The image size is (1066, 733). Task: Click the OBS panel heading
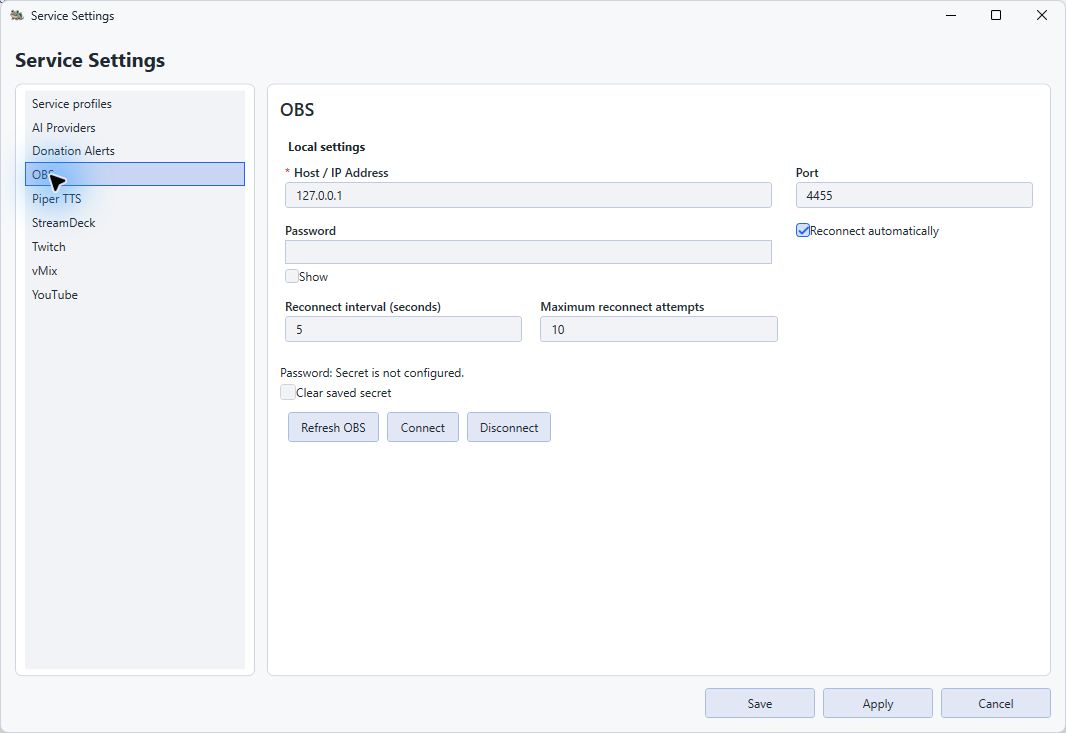point(297,109)
